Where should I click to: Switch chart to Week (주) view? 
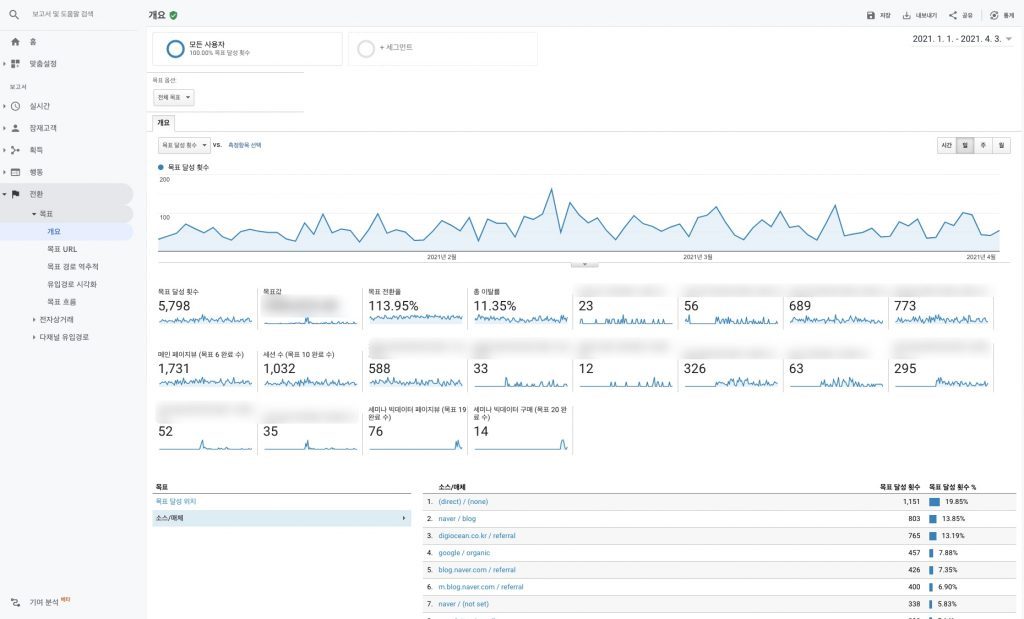coord(983,145)
